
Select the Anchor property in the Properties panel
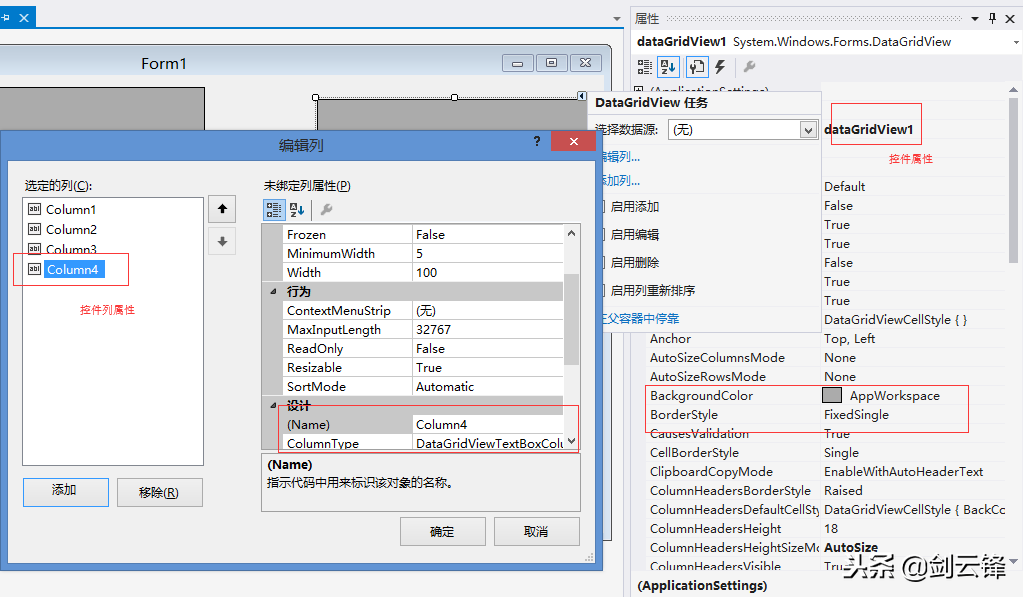(670, 339)
